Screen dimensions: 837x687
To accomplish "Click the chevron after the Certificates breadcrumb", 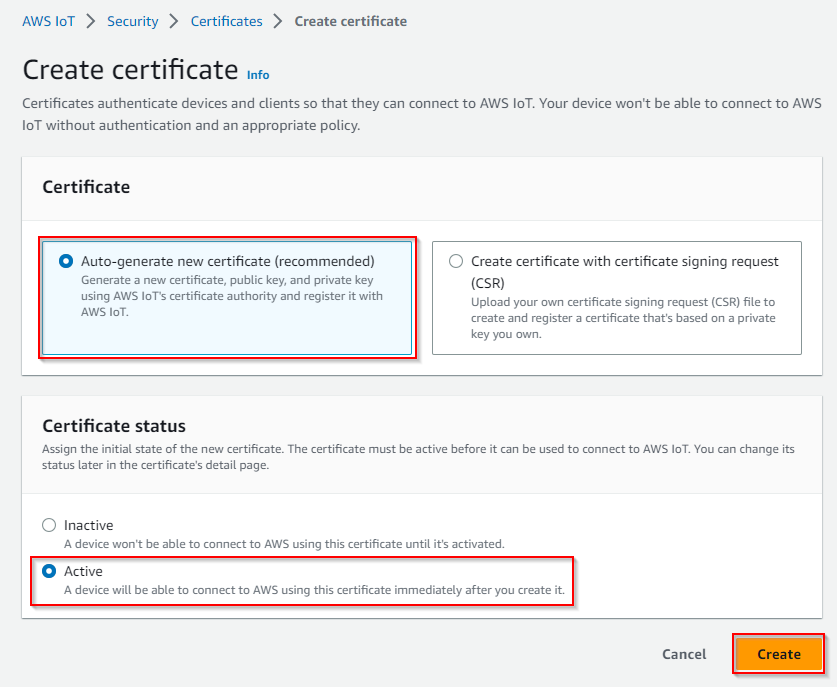I will [278, 21].
